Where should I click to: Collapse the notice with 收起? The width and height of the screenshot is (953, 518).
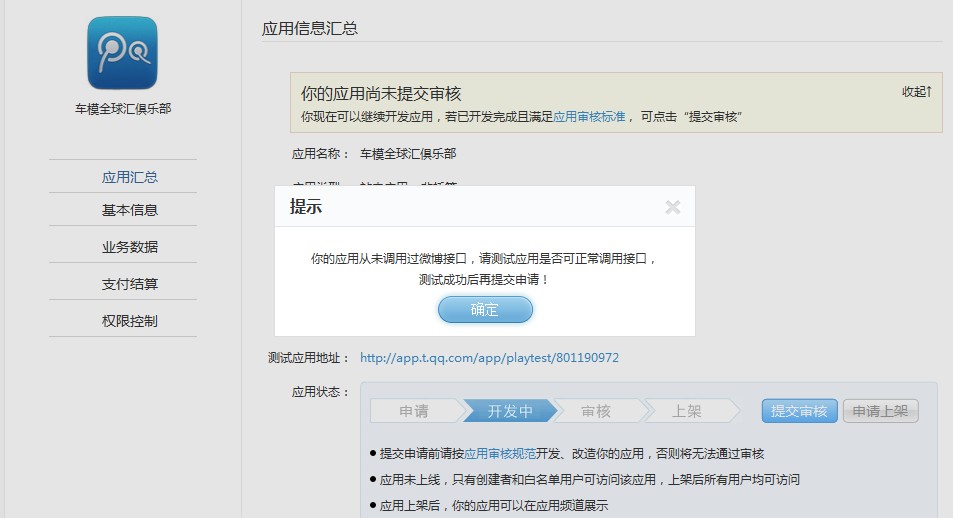coord(917,92)
